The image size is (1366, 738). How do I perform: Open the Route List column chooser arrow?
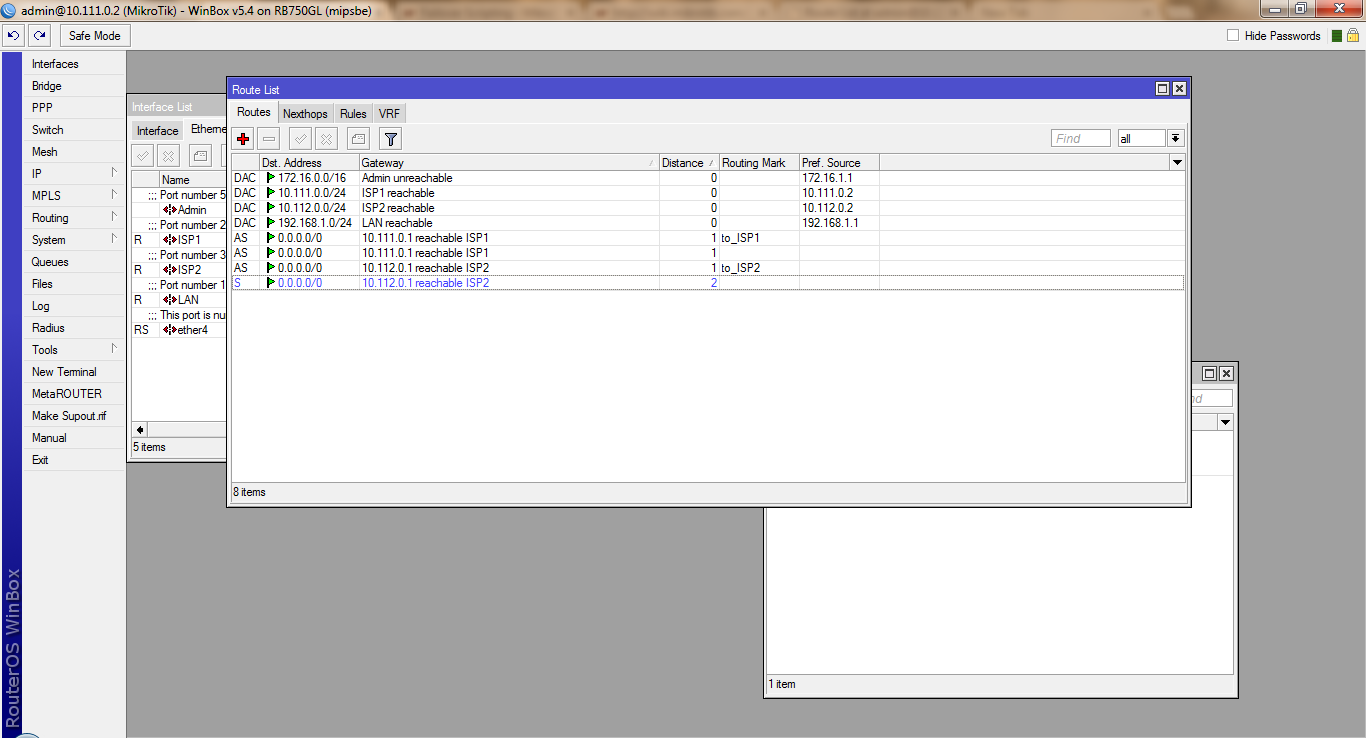click(1177, 162)
